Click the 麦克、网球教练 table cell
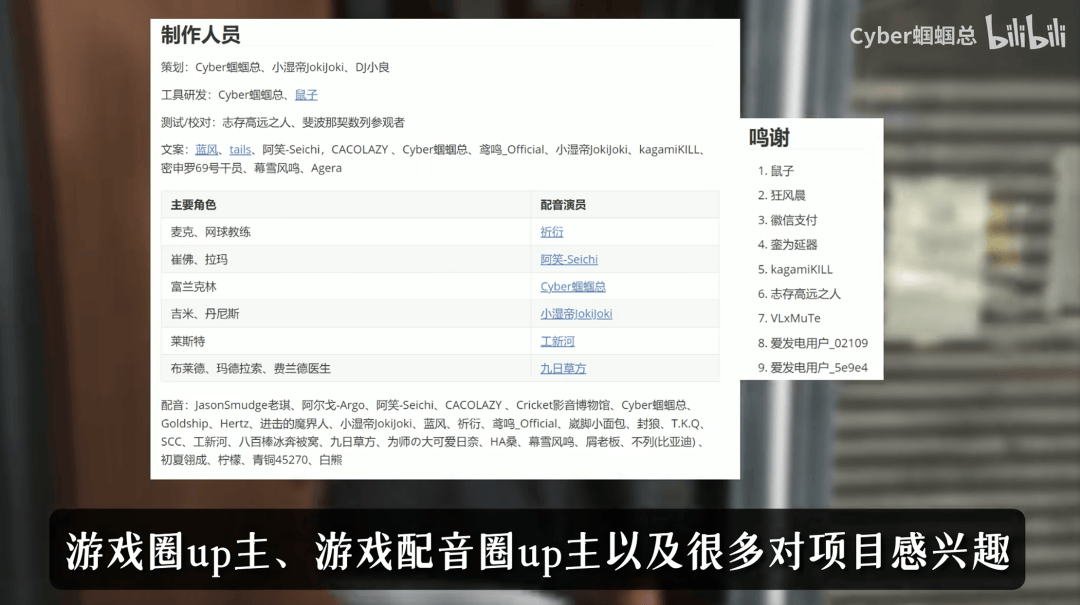 pos(211,232)
